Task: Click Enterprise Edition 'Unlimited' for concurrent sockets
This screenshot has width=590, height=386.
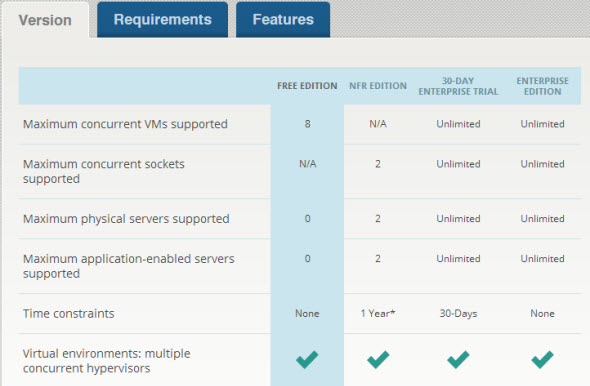Action: 542,164
